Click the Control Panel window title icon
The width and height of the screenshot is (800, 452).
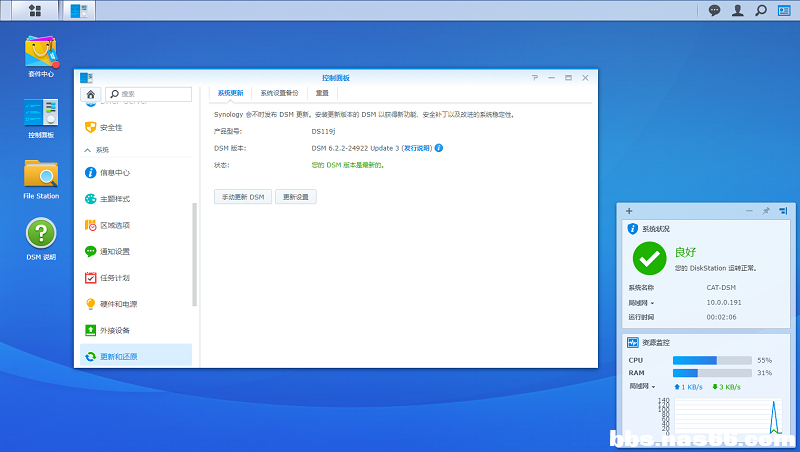click(x=86, y=78)
